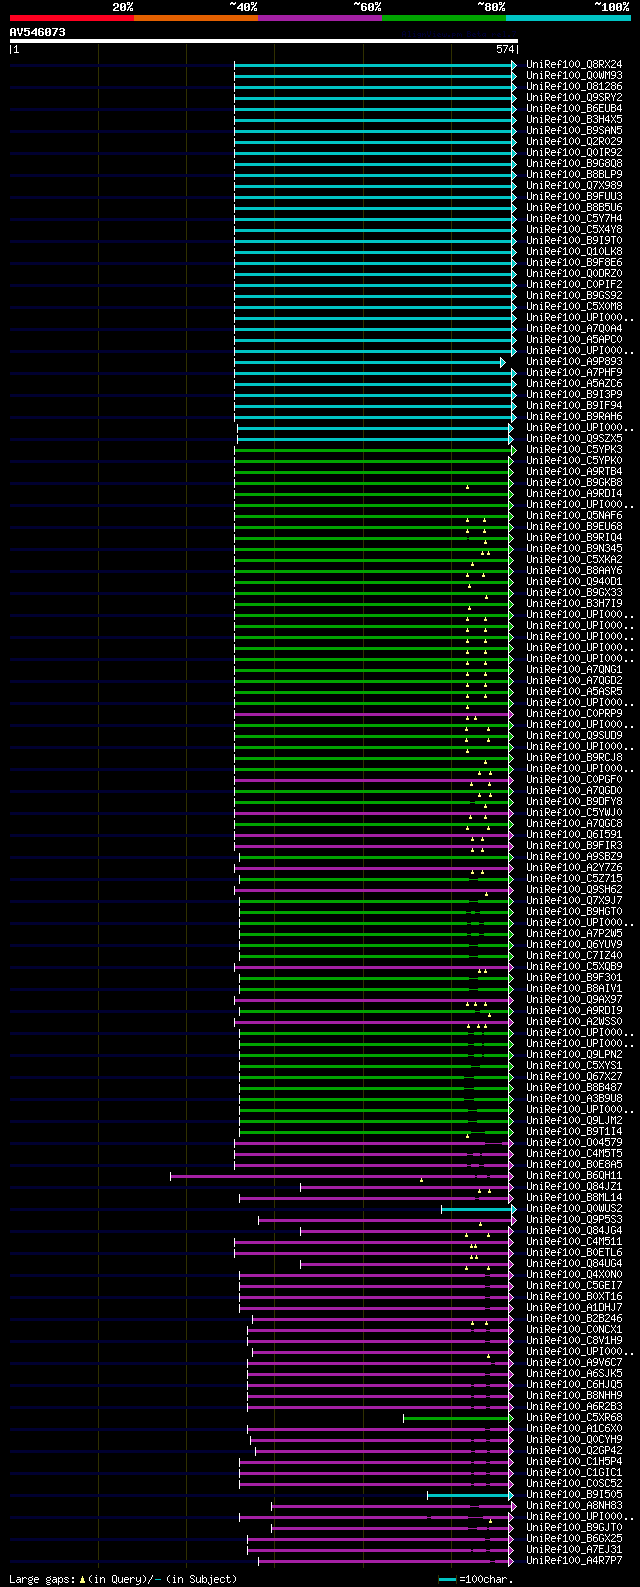Open hit UniRef100_B6EUB4
The height and width of the screenshot is (1587, 640).
tap(576, 108)
